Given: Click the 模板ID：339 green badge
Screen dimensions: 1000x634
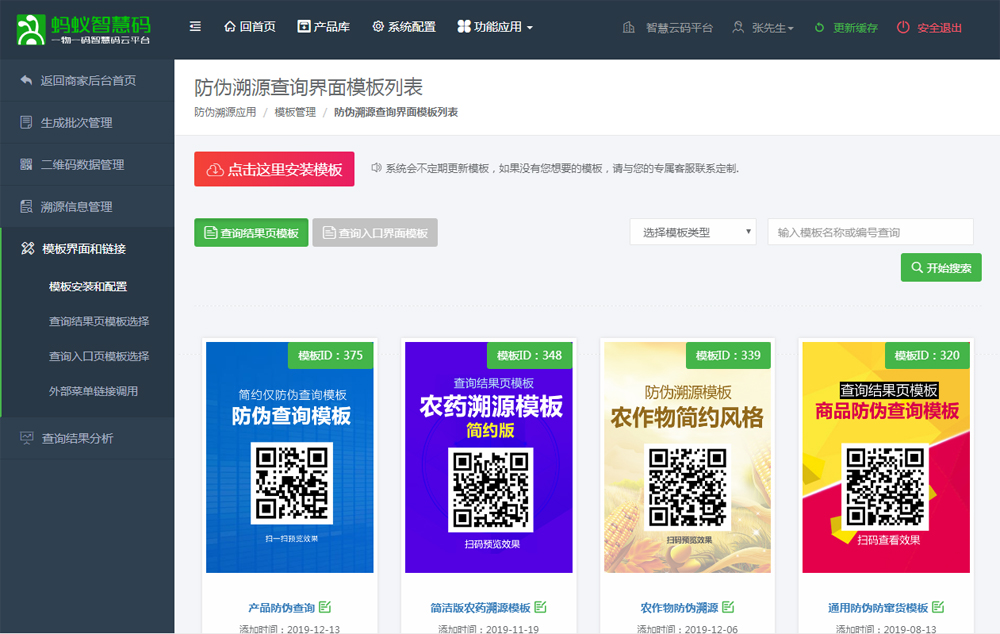Looking at the screenshot, I should (x=728, y=355).
